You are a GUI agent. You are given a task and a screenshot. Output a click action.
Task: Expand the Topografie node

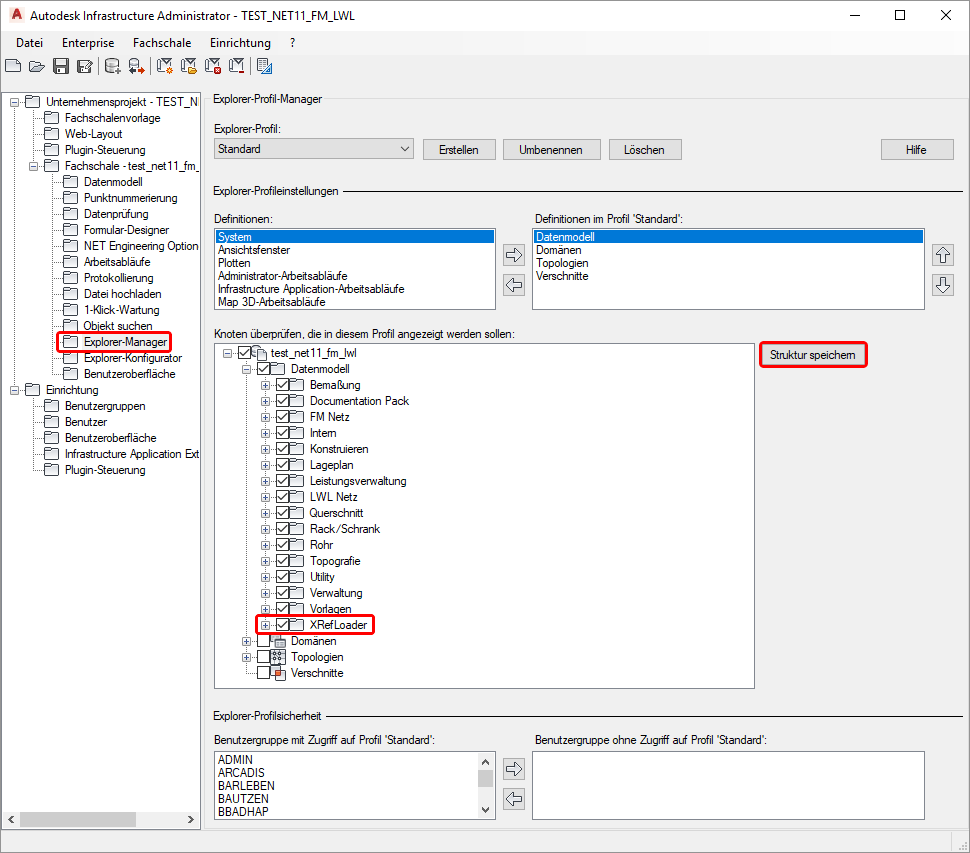point(265,561)
